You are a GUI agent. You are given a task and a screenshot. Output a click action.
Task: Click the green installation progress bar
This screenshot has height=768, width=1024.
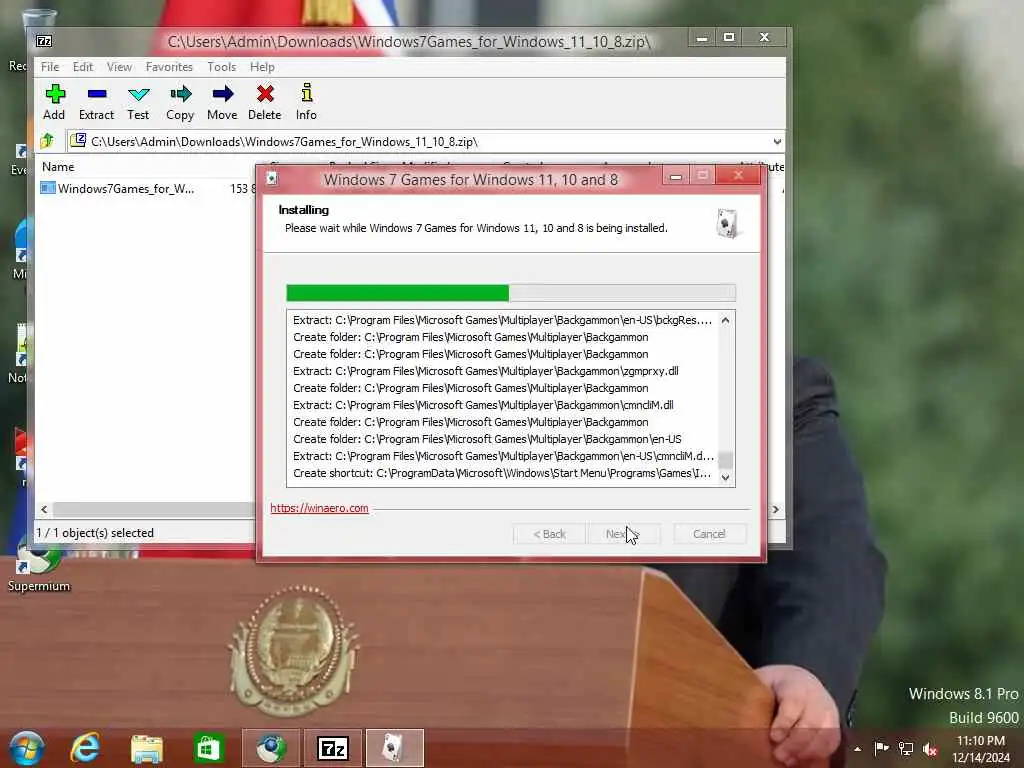click(511, 293)
